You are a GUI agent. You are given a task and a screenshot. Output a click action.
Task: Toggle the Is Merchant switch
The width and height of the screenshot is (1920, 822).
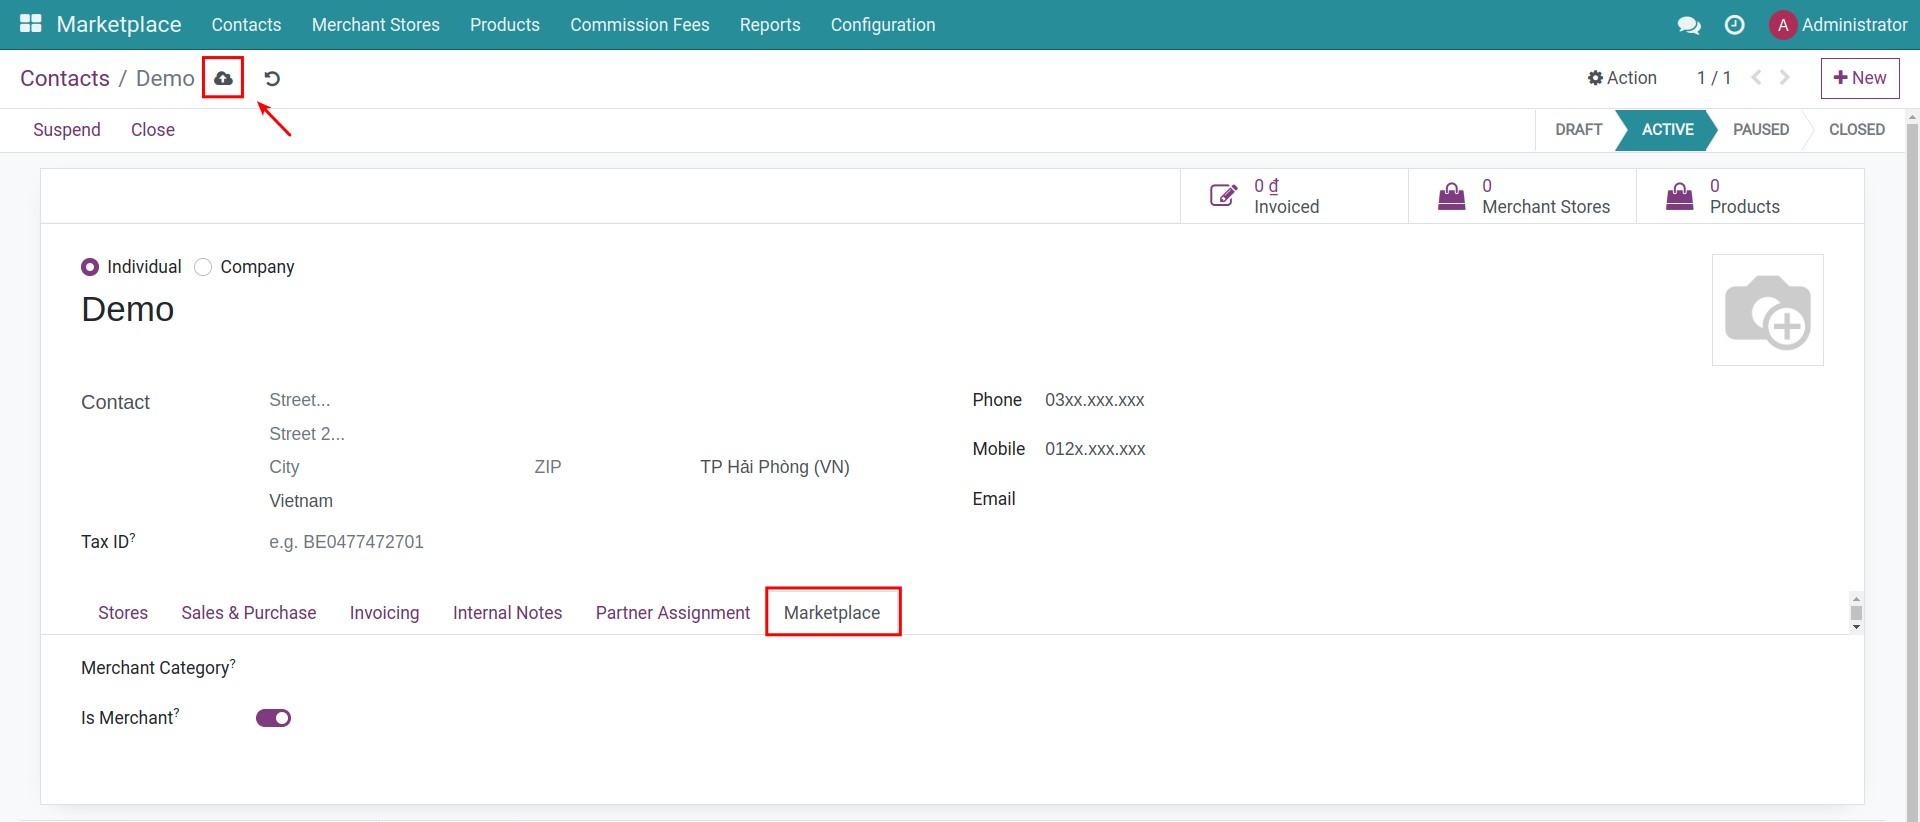tap(273, 718)
